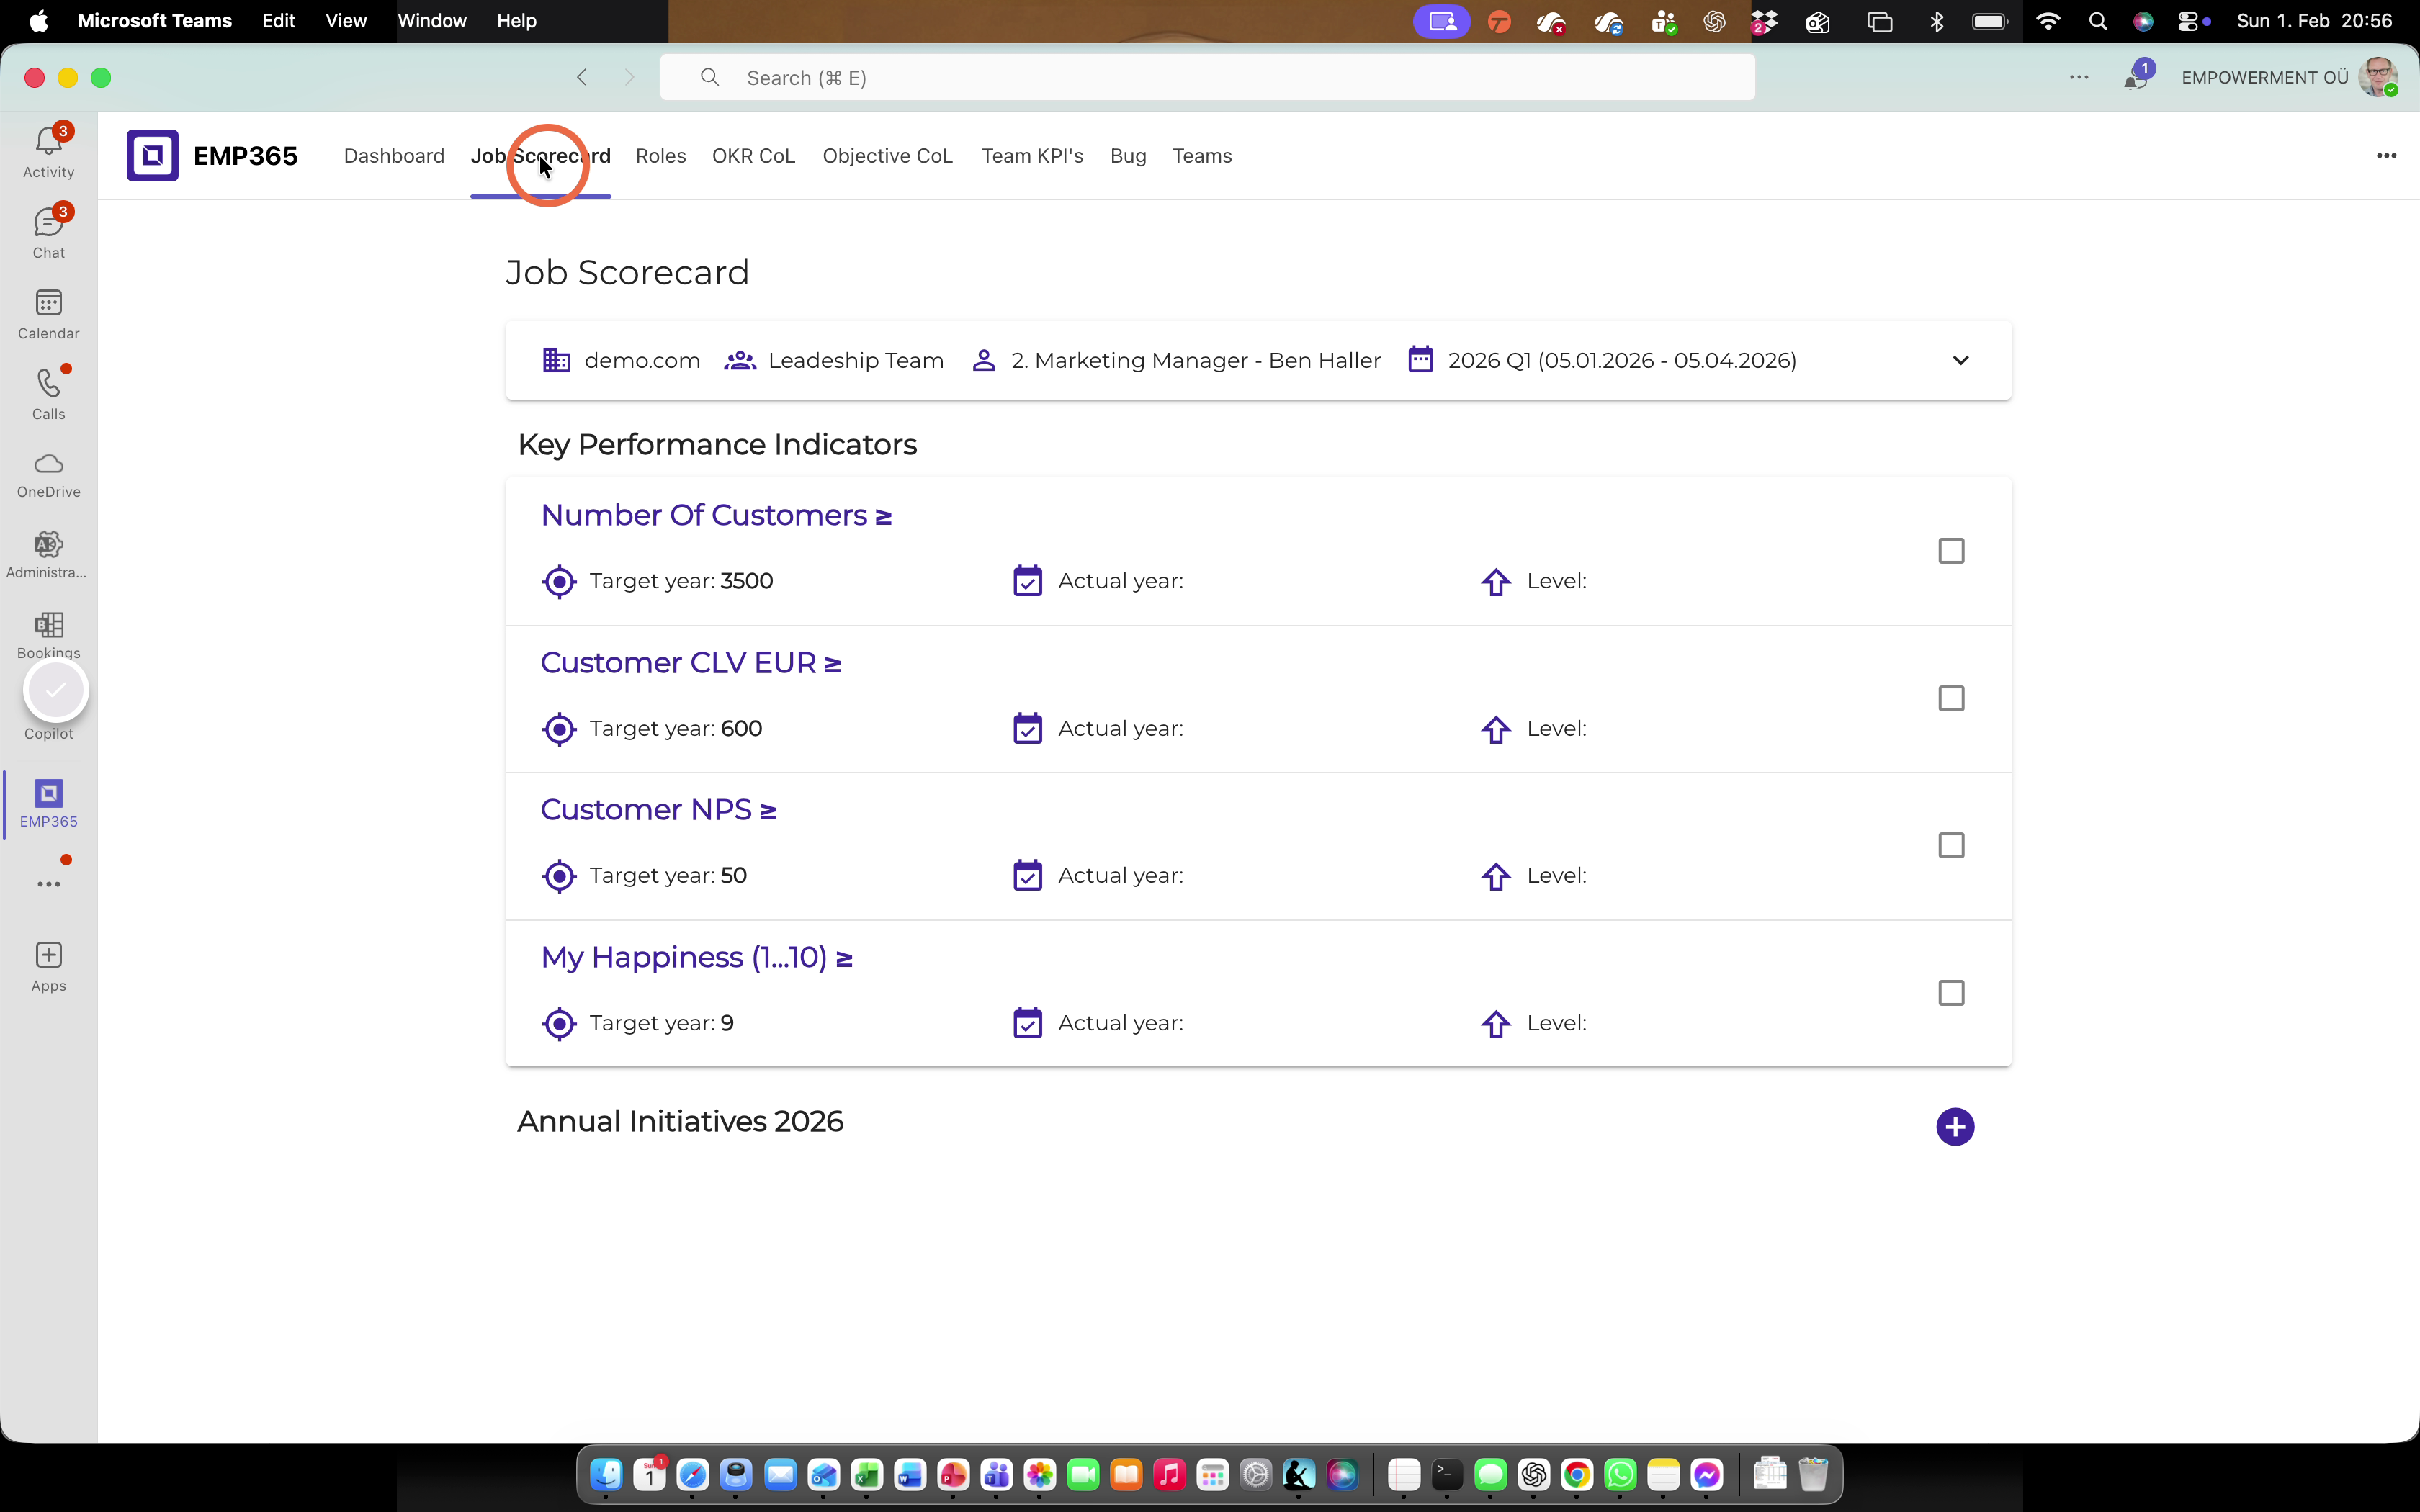The image size is (2420, 1512).
Task: Change the Leadeship Team filter
Action: 834,360
